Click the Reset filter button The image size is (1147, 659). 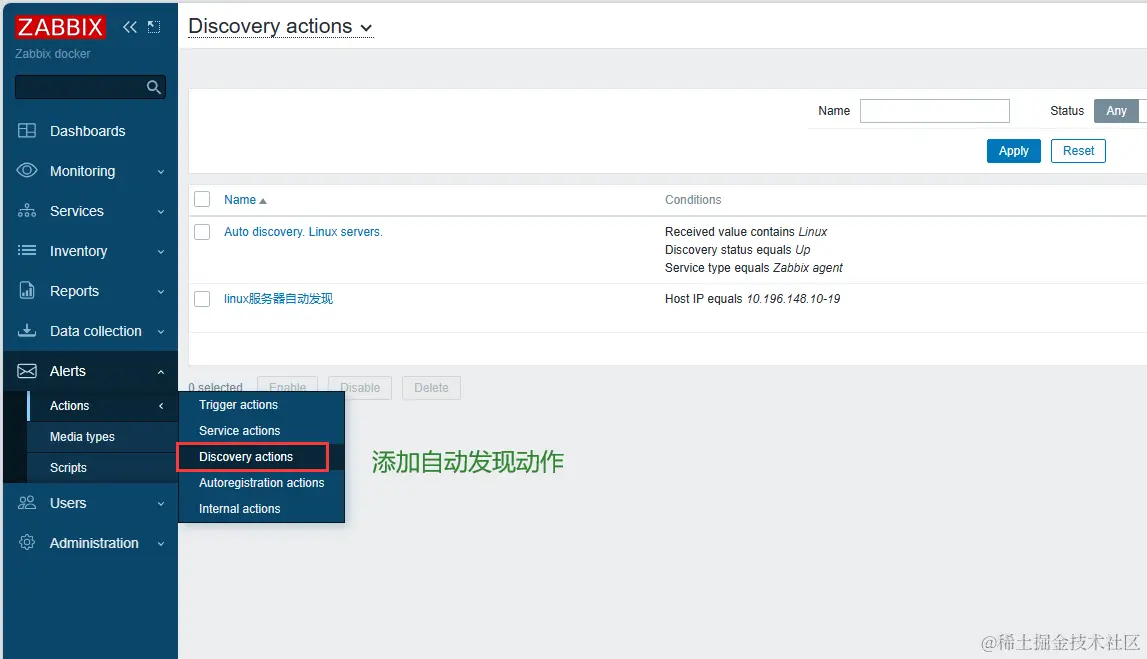(x=1078, y=151)
